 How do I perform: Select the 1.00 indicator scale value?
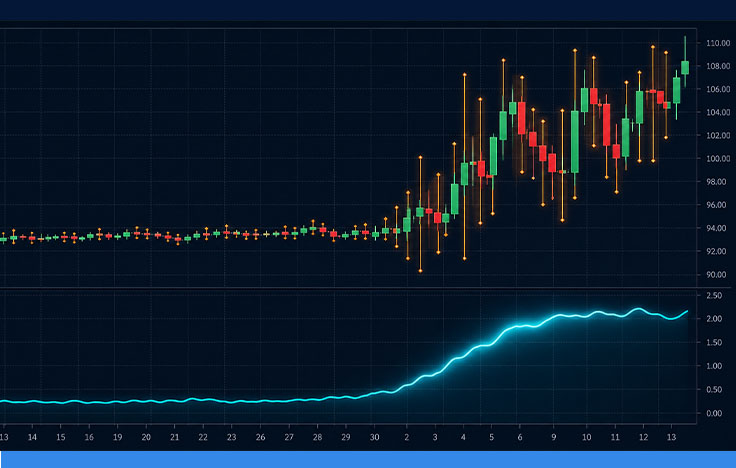(714, 366)
